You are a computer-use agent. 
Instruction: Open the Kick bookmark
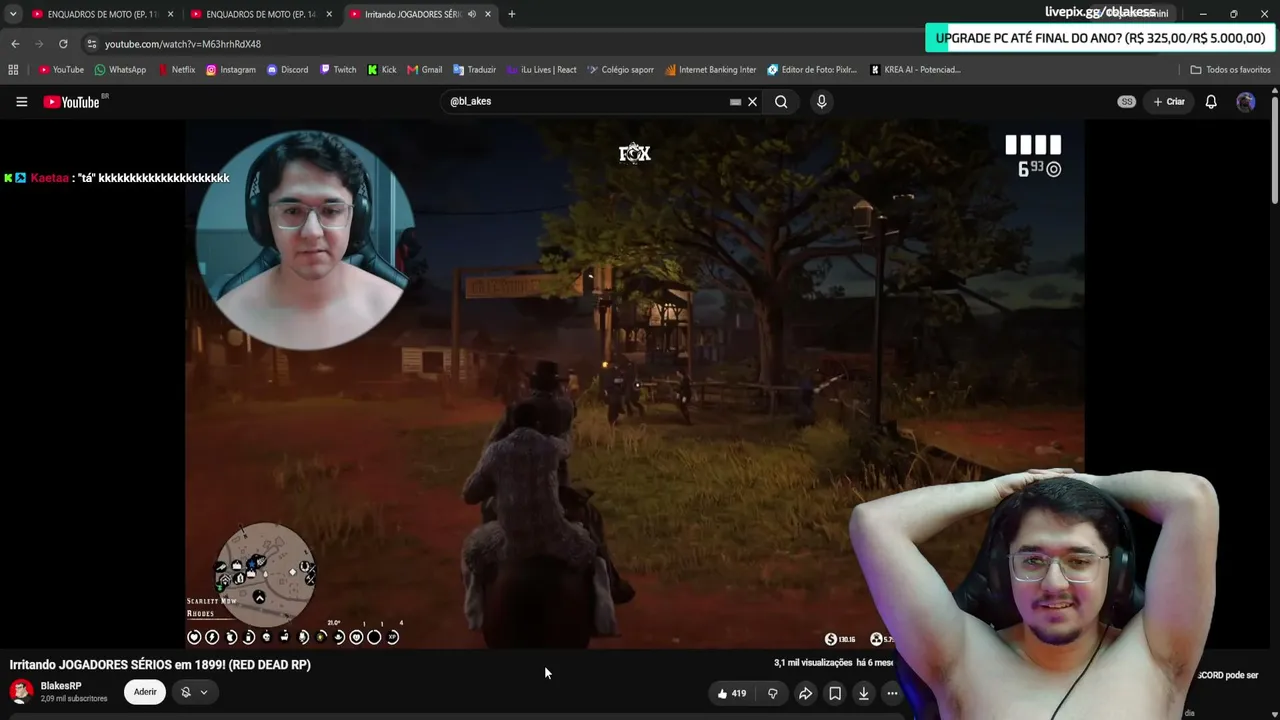(x=382, y=70)
